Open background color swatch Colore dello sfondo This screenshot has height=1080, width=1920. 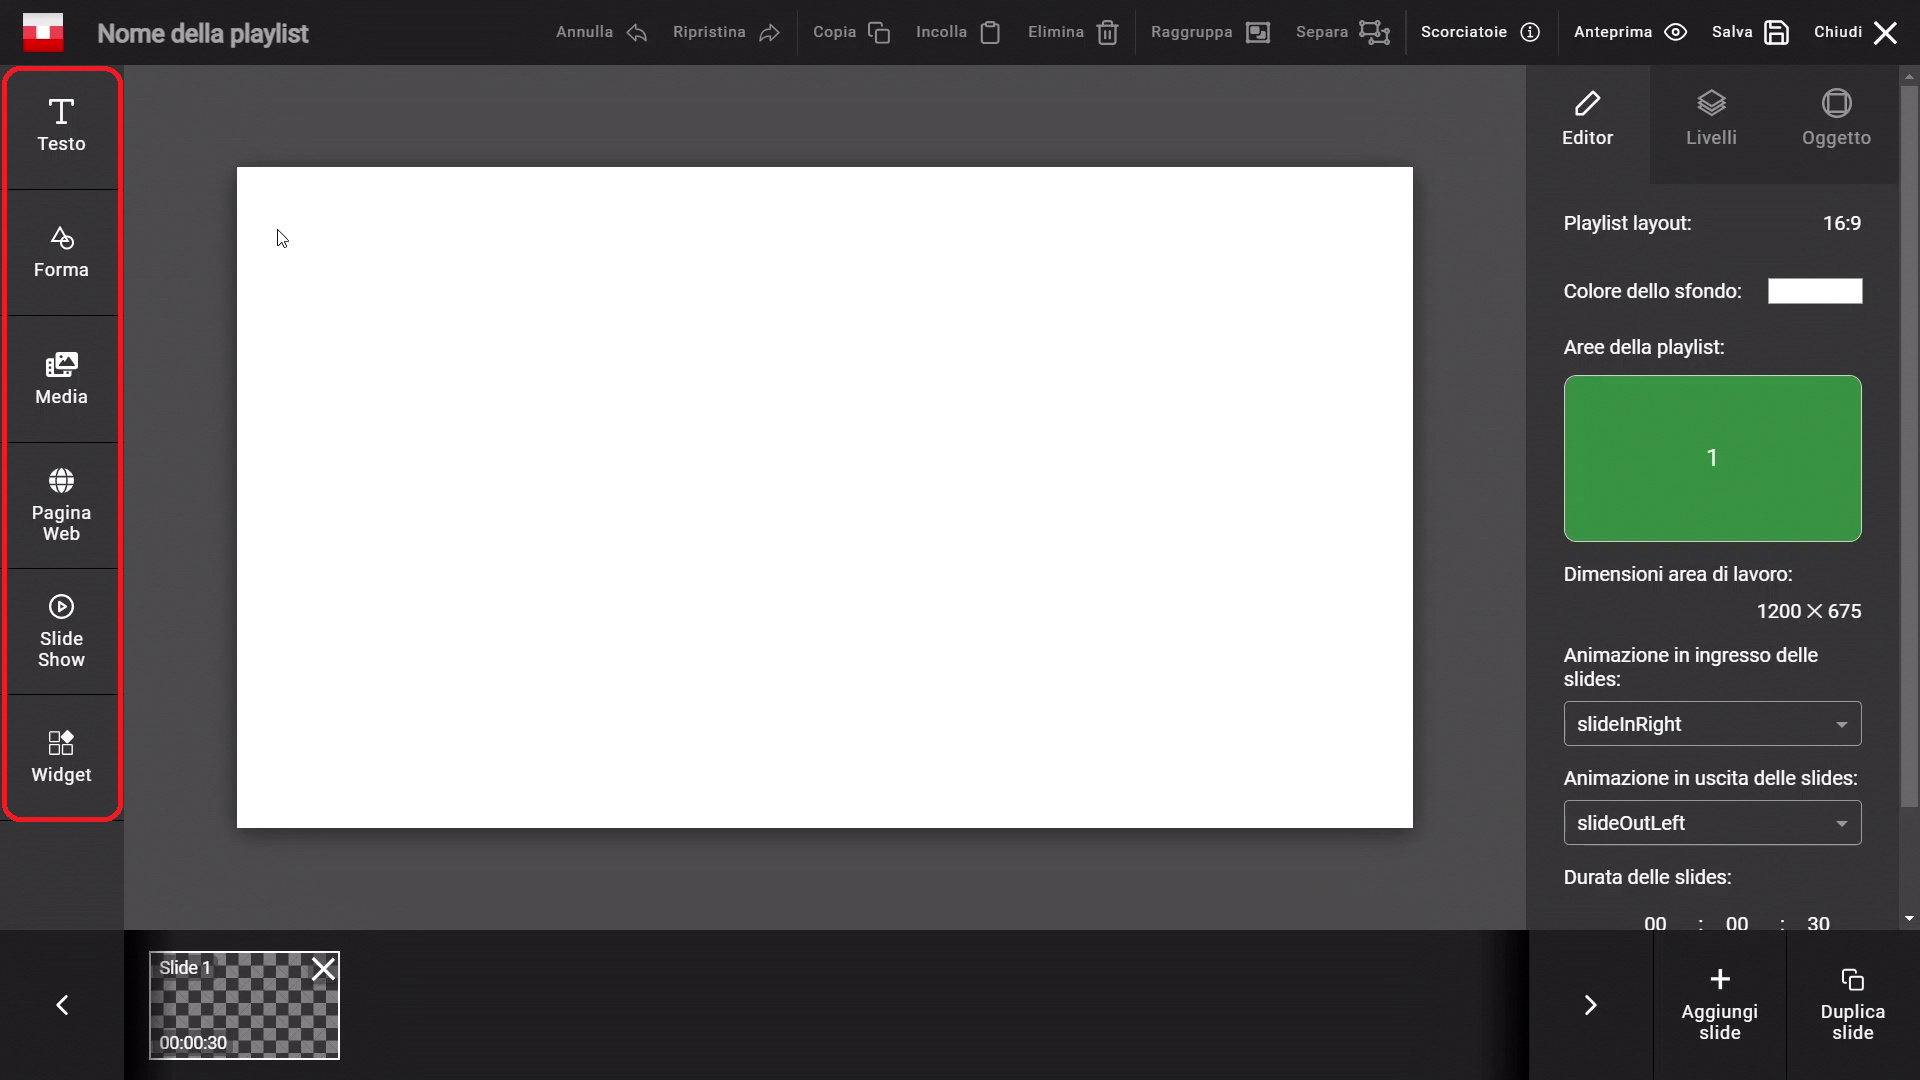[1815, 291]
